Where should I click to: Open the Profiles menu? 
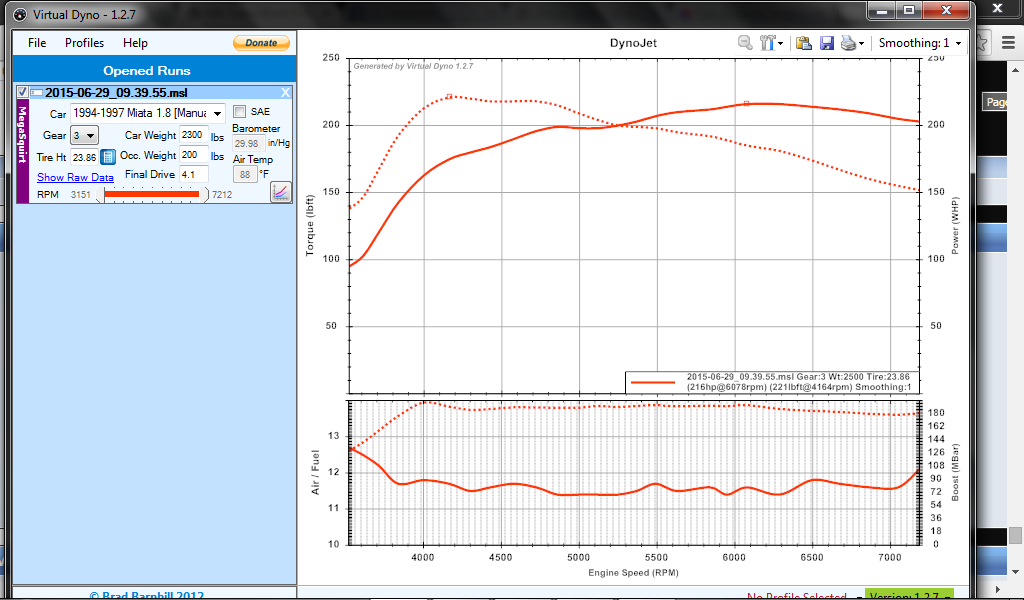[84, 43]
